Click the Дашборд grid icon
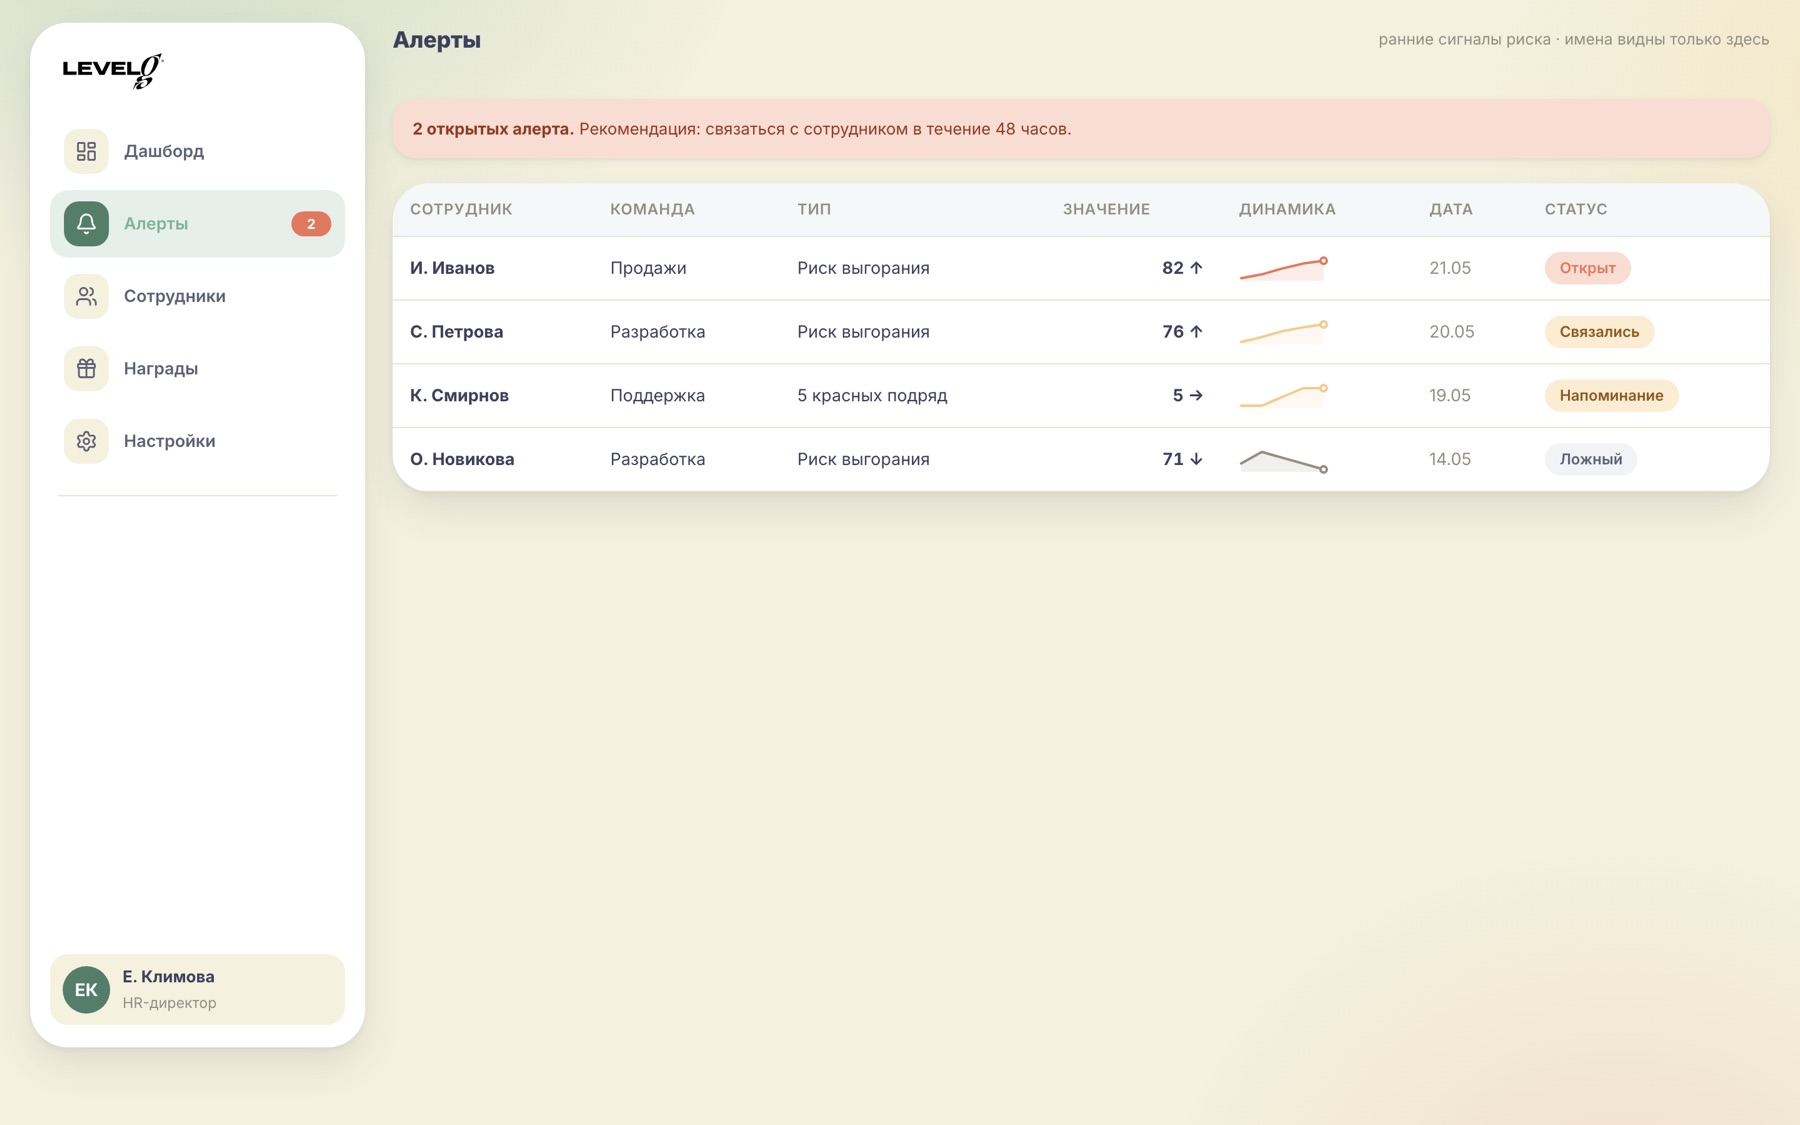This screenshot has height=1125, width=1800. pos(86,151)
